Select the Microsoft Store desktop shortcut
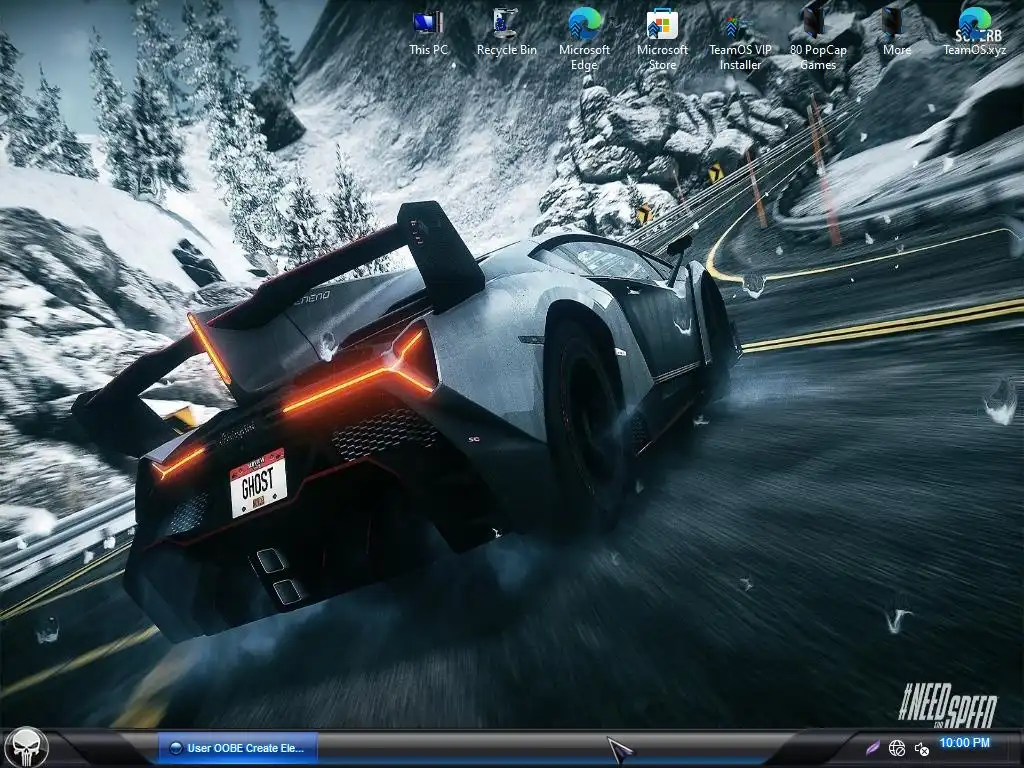 662,39
